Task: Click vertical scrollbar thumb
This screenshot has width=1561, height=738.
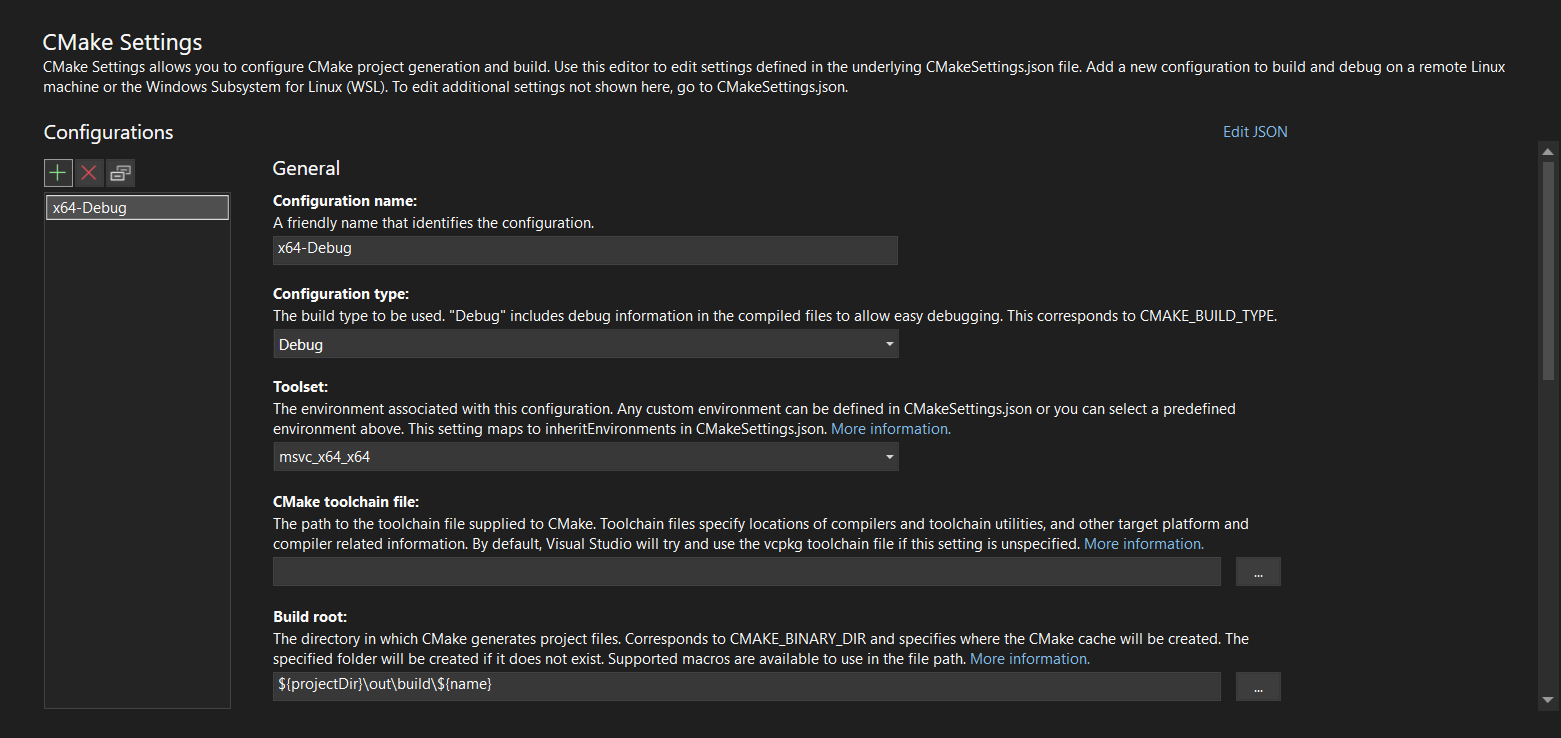Action: point(1548,271)
